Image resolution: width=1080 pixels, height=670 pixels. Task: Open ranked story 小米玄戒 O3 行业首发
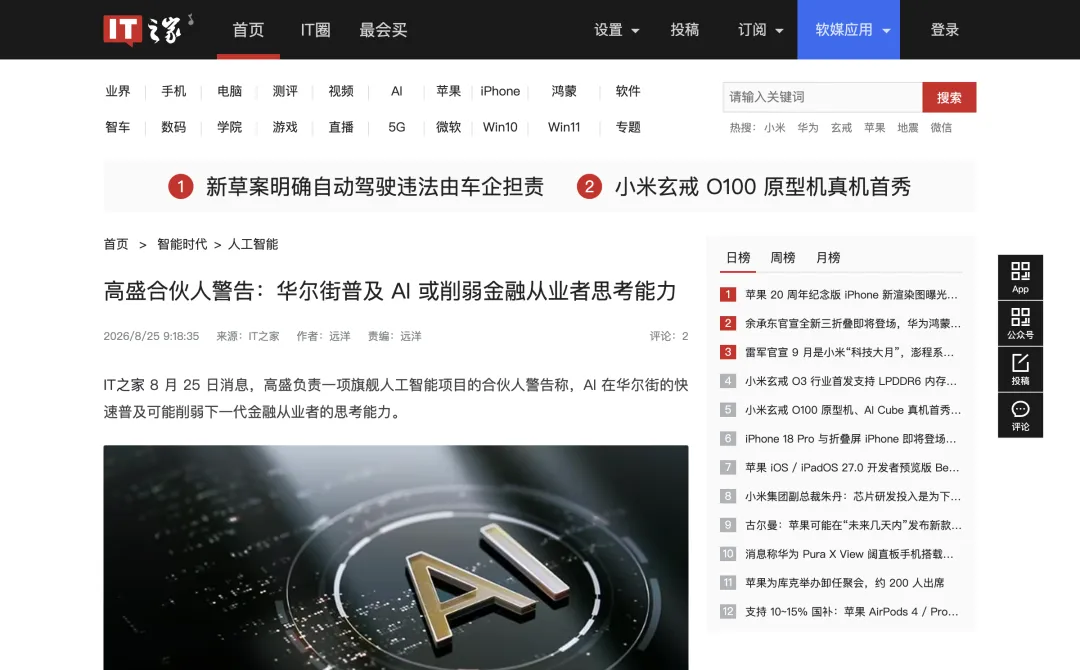851,381
